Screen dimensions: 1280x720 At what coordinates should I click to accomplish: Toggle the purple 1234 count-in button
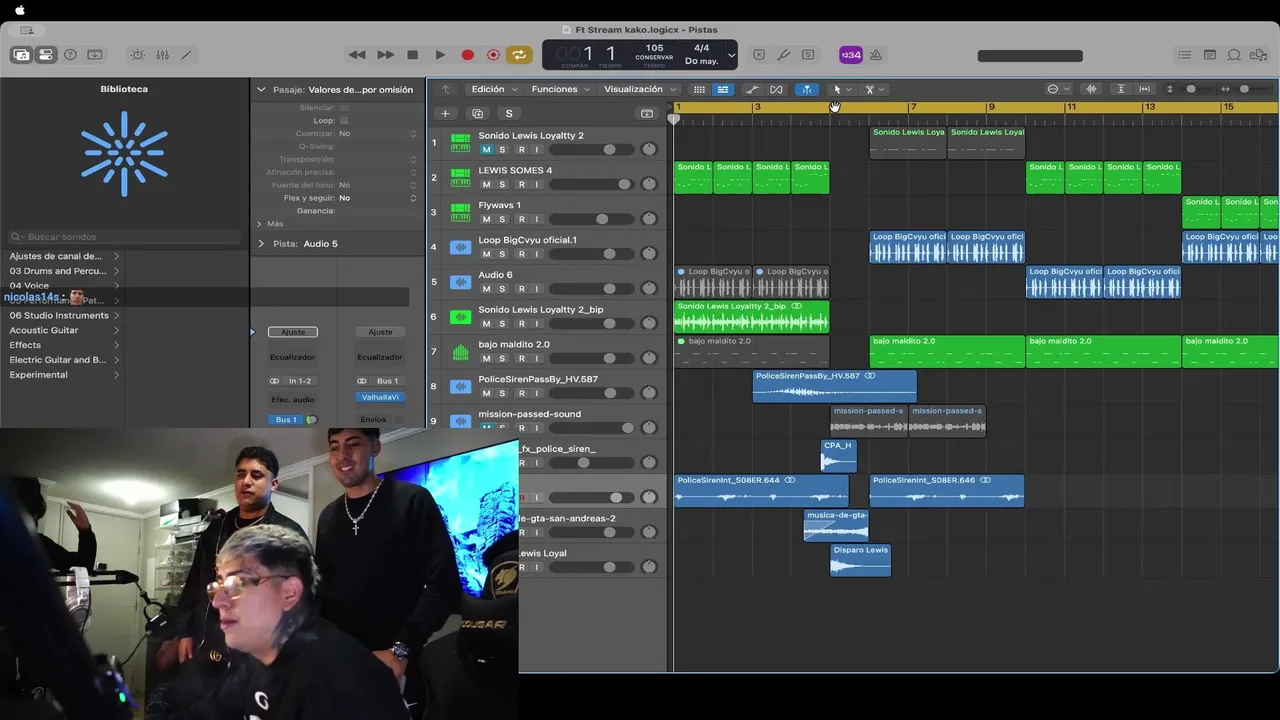click(850, 55)
